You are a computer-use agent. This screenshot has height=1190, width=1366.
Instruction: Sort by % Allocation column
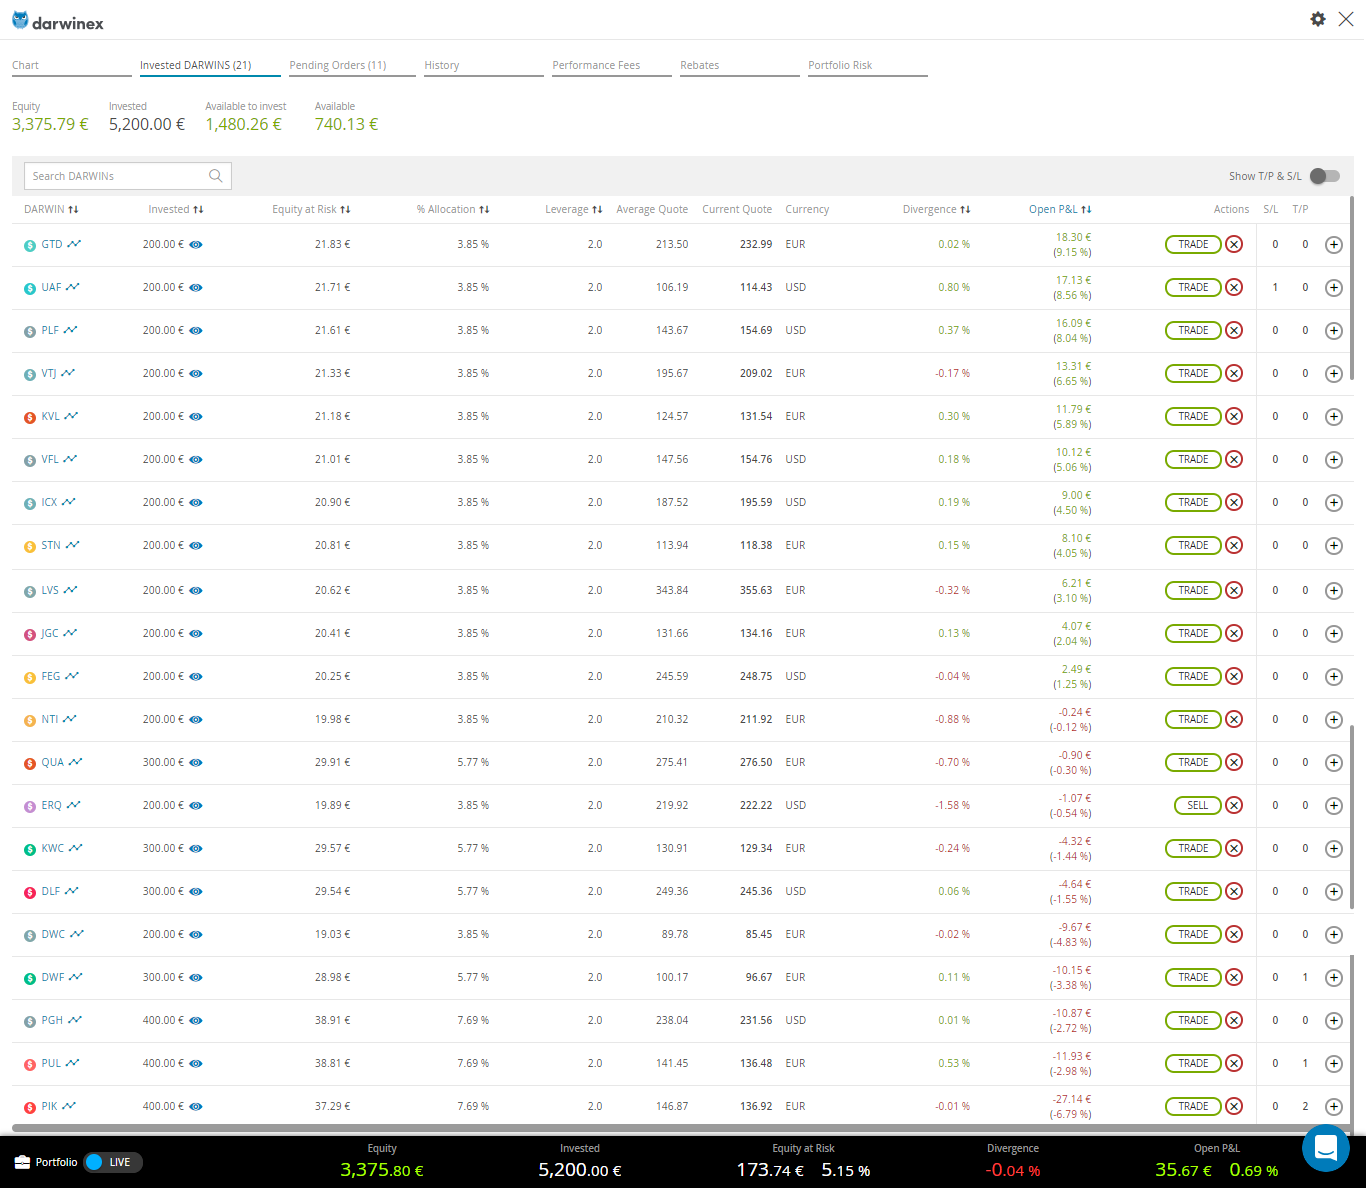tap(453, 209)
